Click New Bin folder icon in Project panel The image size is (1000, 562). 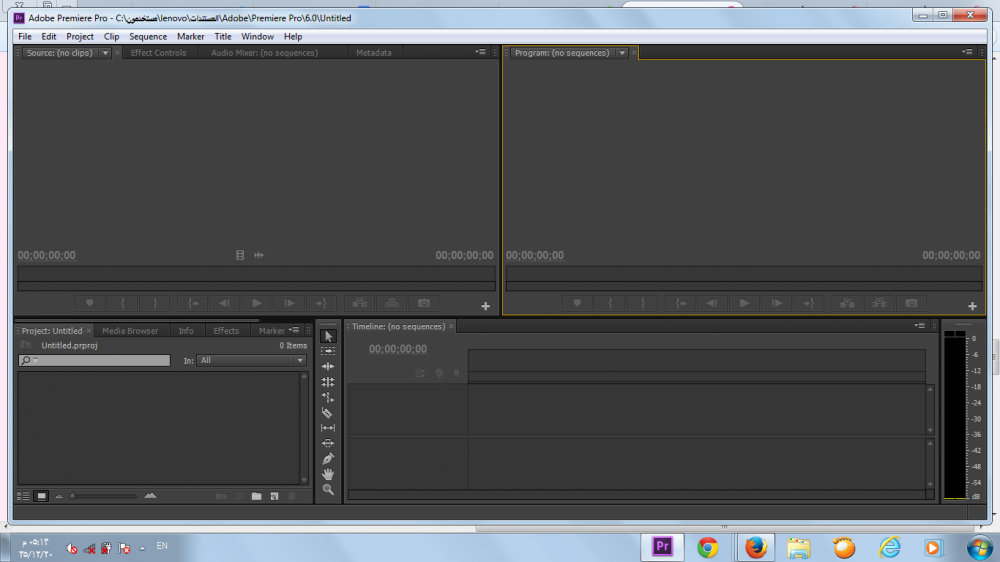tap(256, 496)
